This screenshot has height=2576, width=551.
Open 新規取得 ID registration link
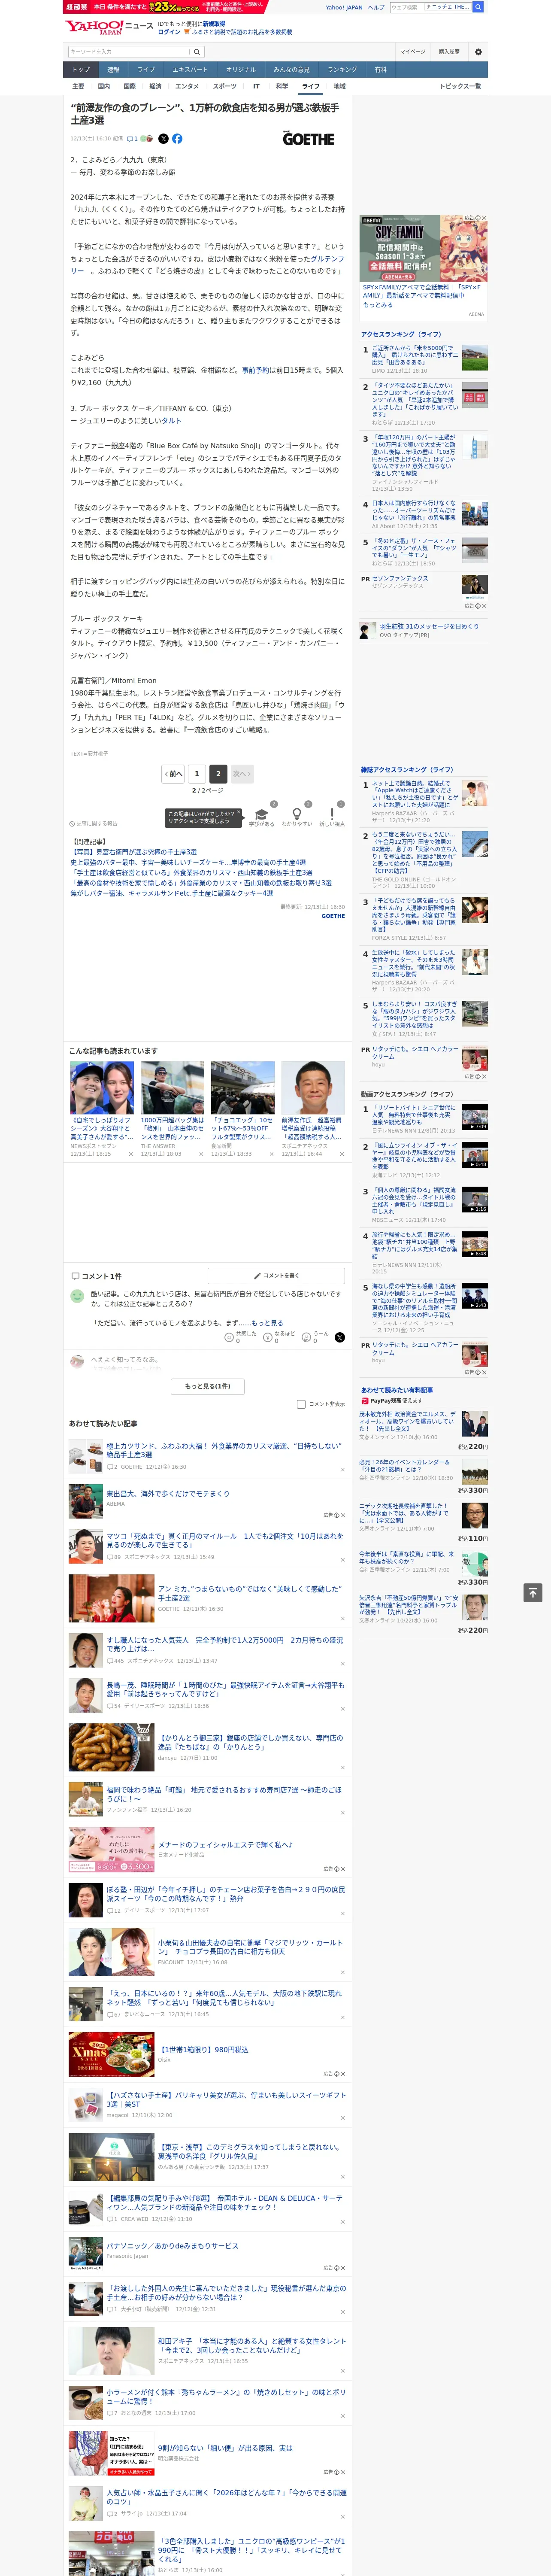pyautogui.click(x=214, y=23)
